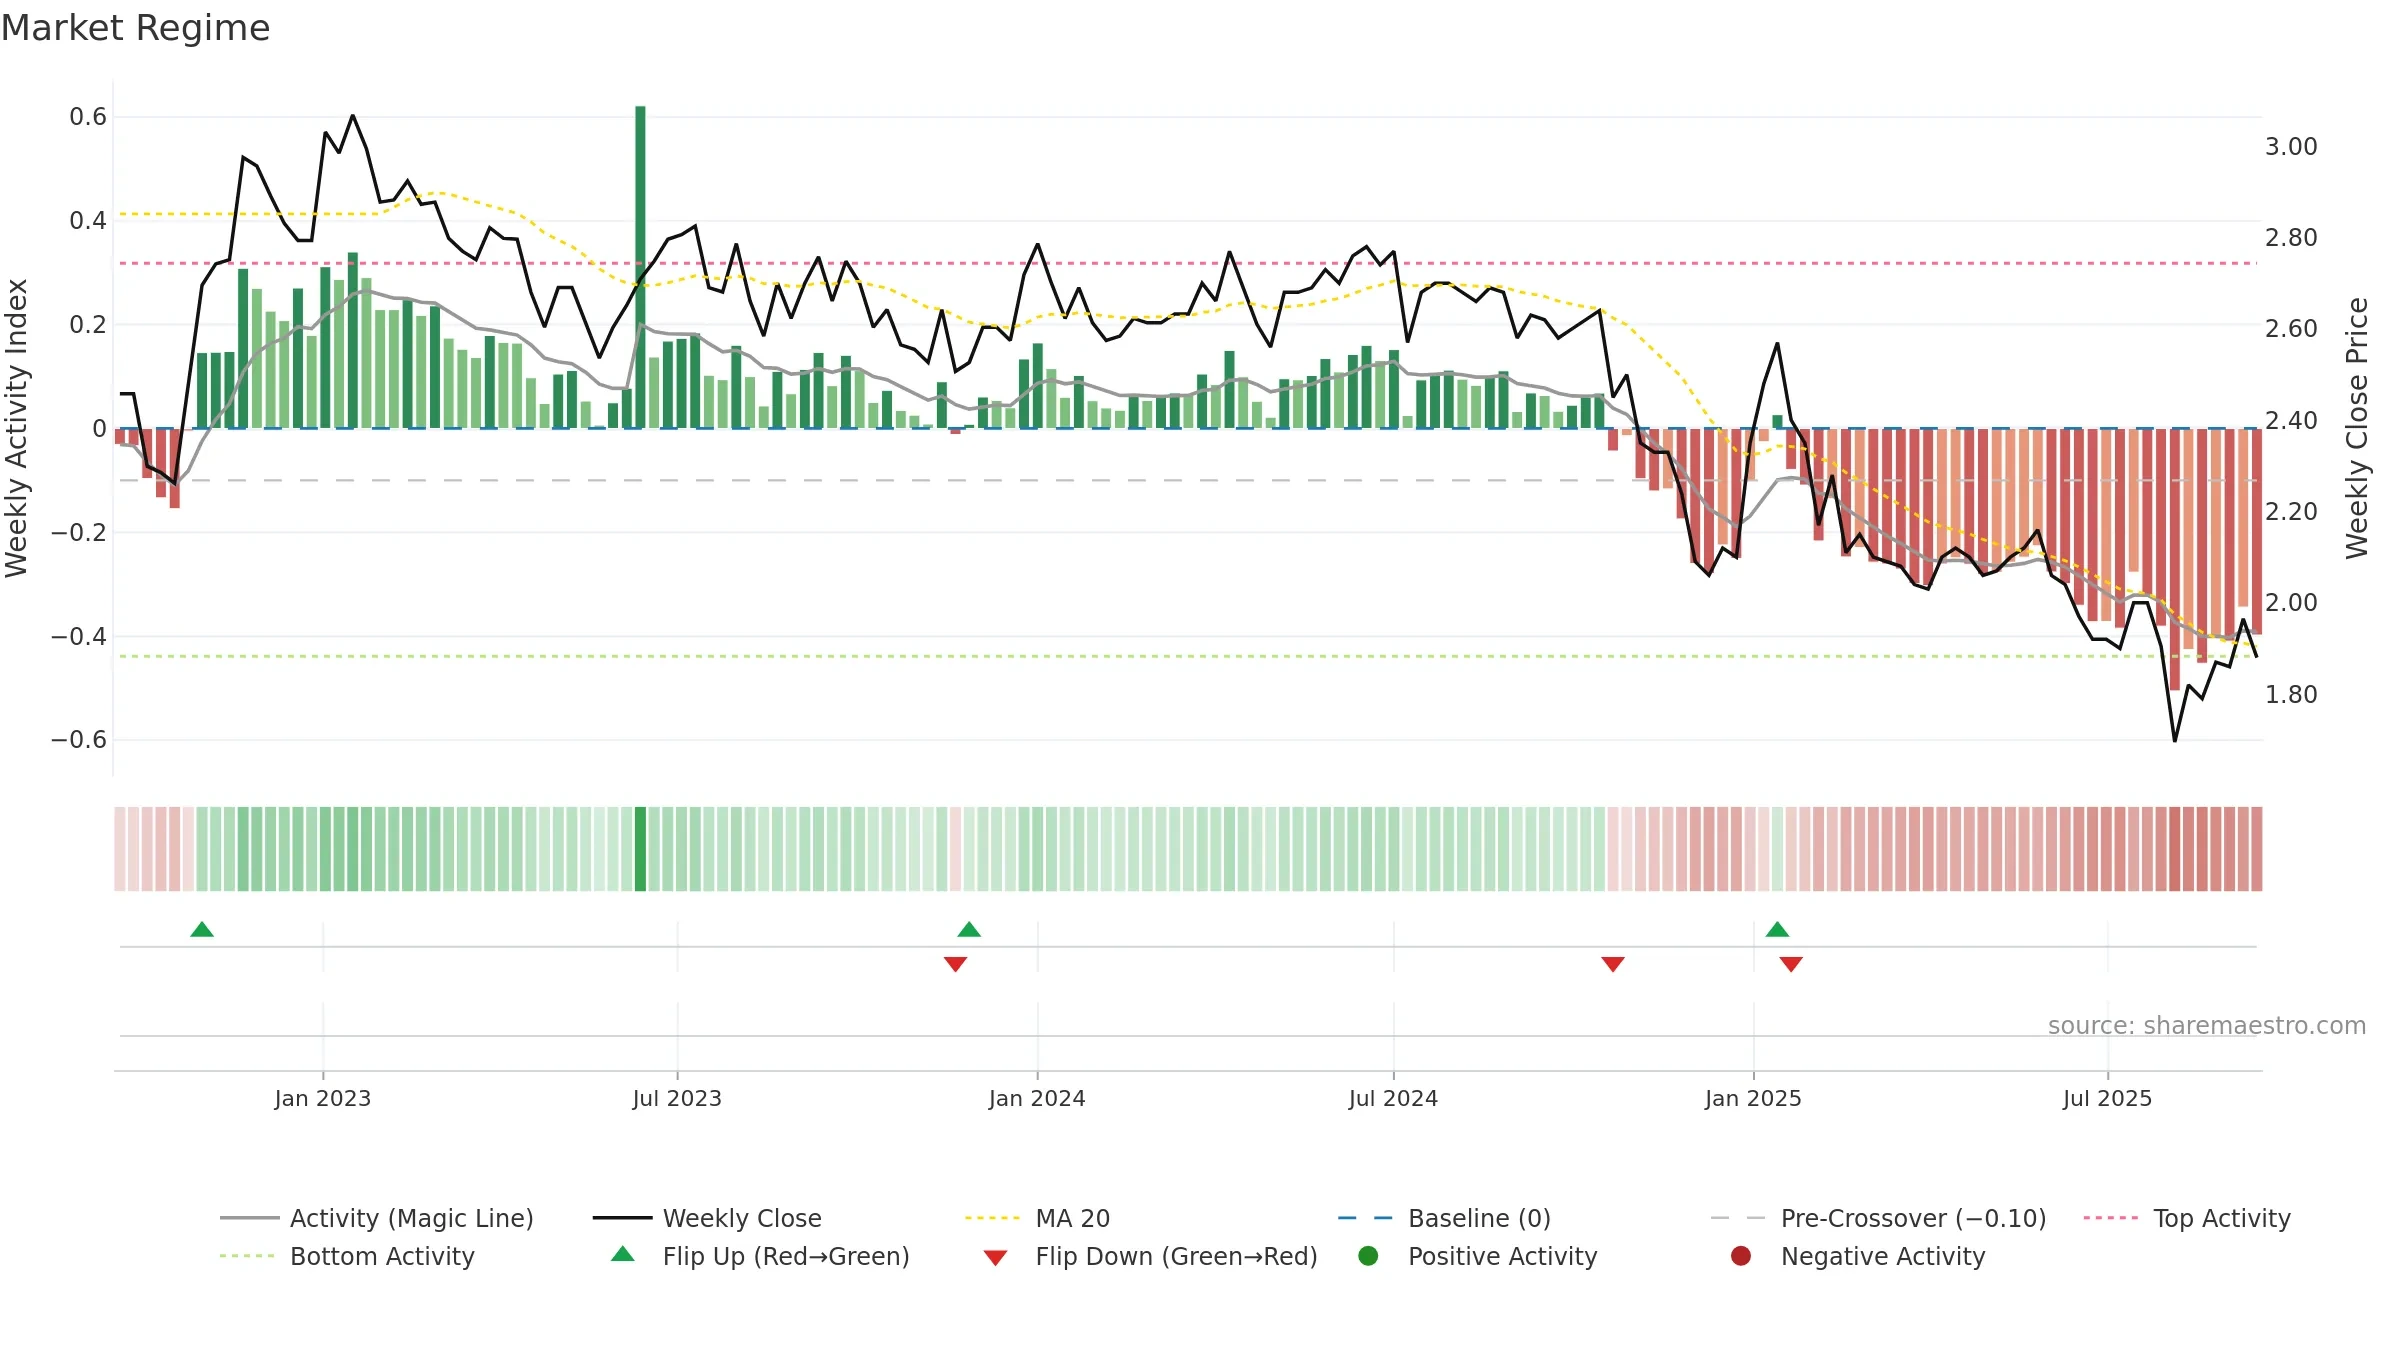Toggle the Baseline (0) legend entry
The image size is (2400, 1350).
pyautogui.click(x=1444, y=1218)
